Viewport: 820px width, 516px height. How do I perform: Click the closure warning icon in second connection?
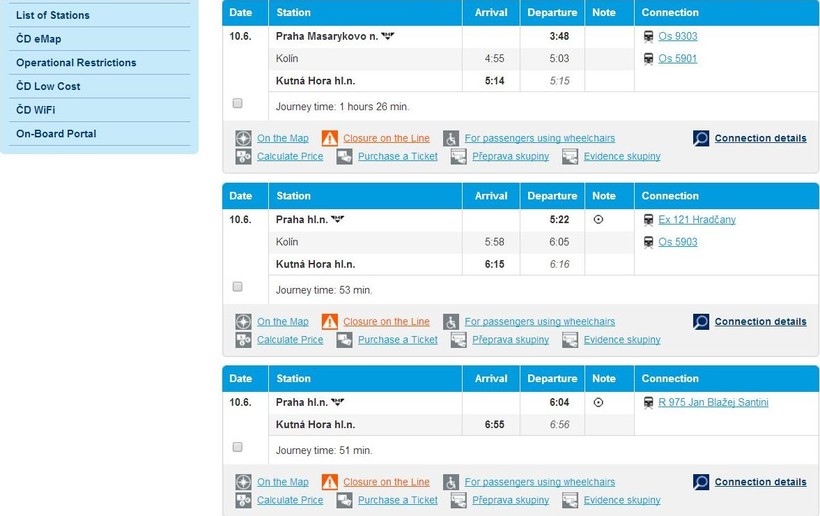329,321
